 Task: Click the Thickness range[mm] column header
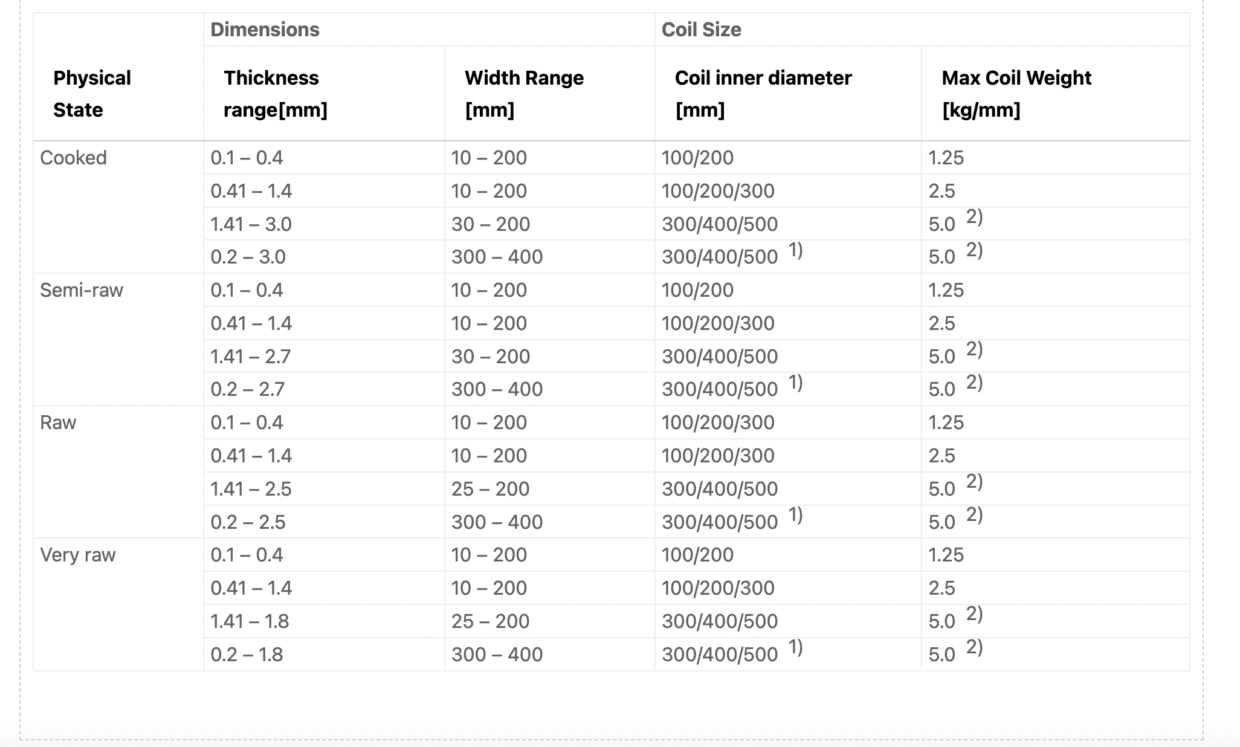275,93
